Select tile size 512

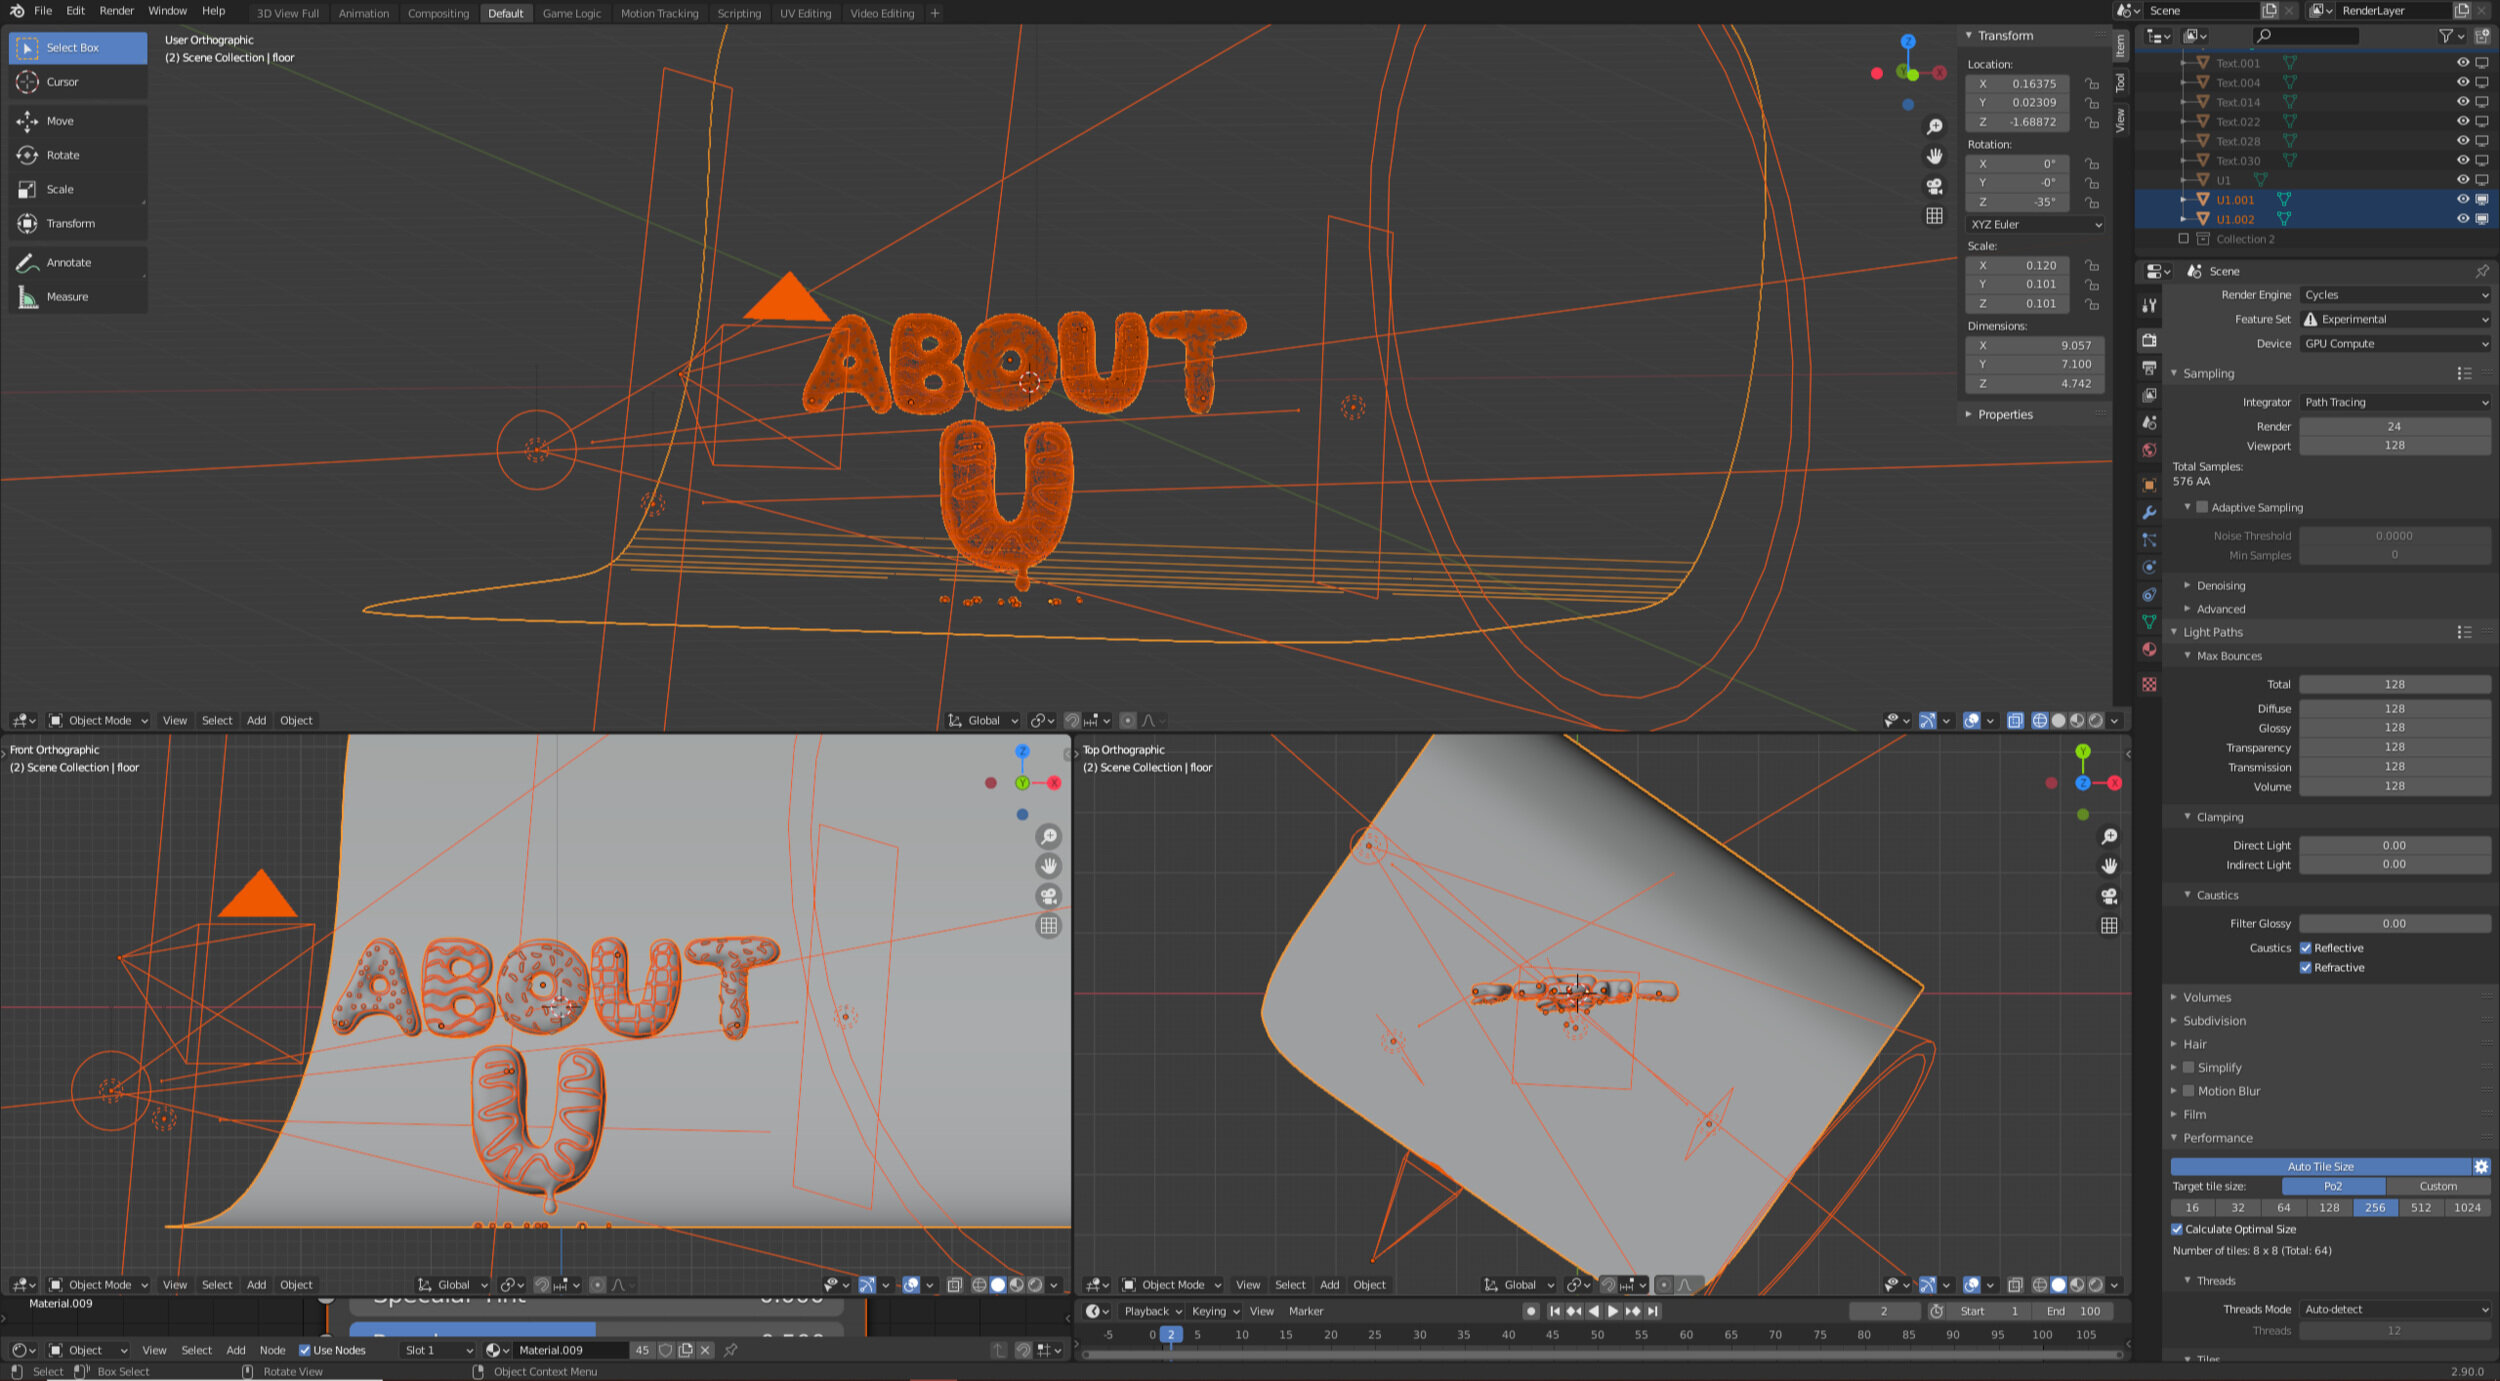click(x=2420, y=1208)
